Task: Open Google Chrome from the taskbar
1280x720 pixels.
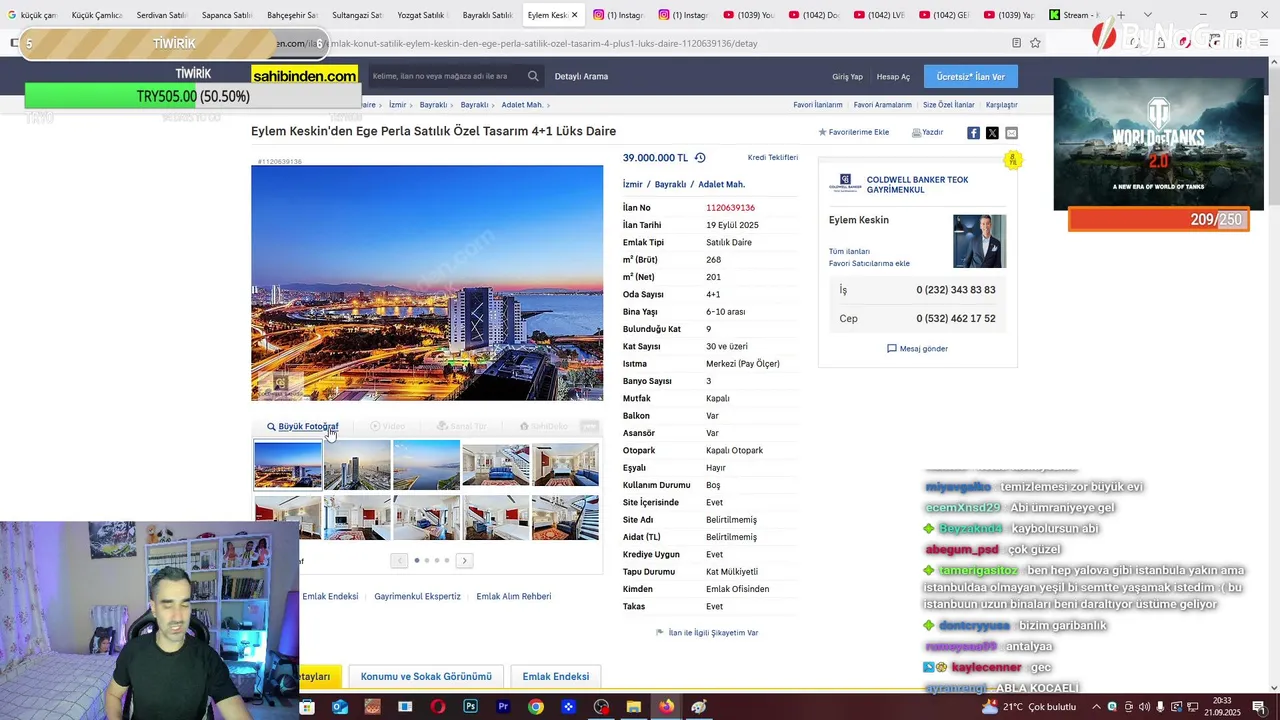Action: [x=536, y=707]
